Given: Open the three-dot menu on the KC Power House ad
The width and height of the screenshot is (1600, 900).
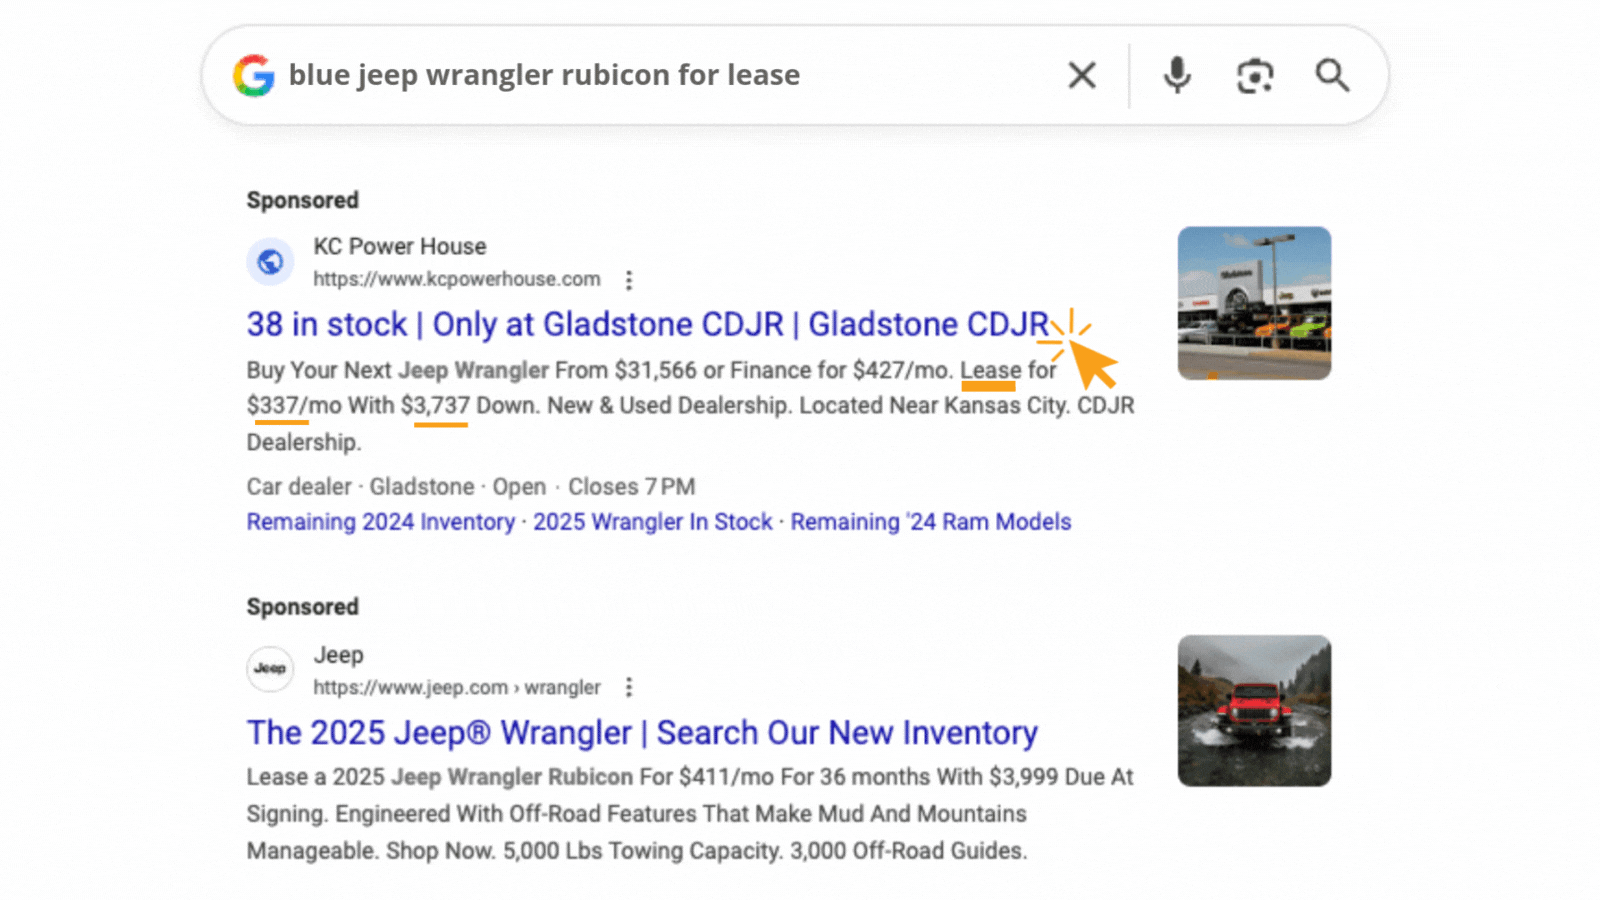Looking at the screenshot, I should pyautogui.click(x=629, y=280).
